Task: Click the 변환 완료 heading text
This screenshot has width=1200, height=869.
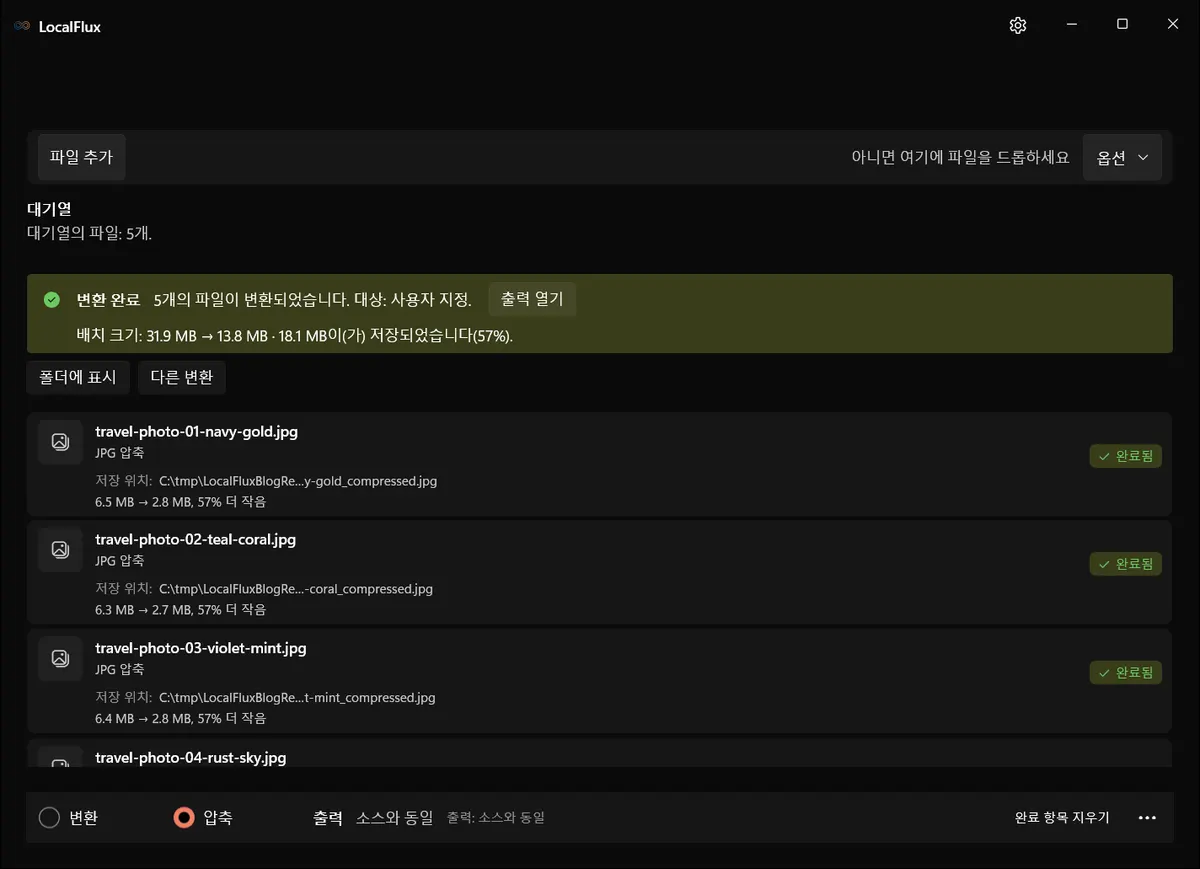Action: tap(108, 300)
